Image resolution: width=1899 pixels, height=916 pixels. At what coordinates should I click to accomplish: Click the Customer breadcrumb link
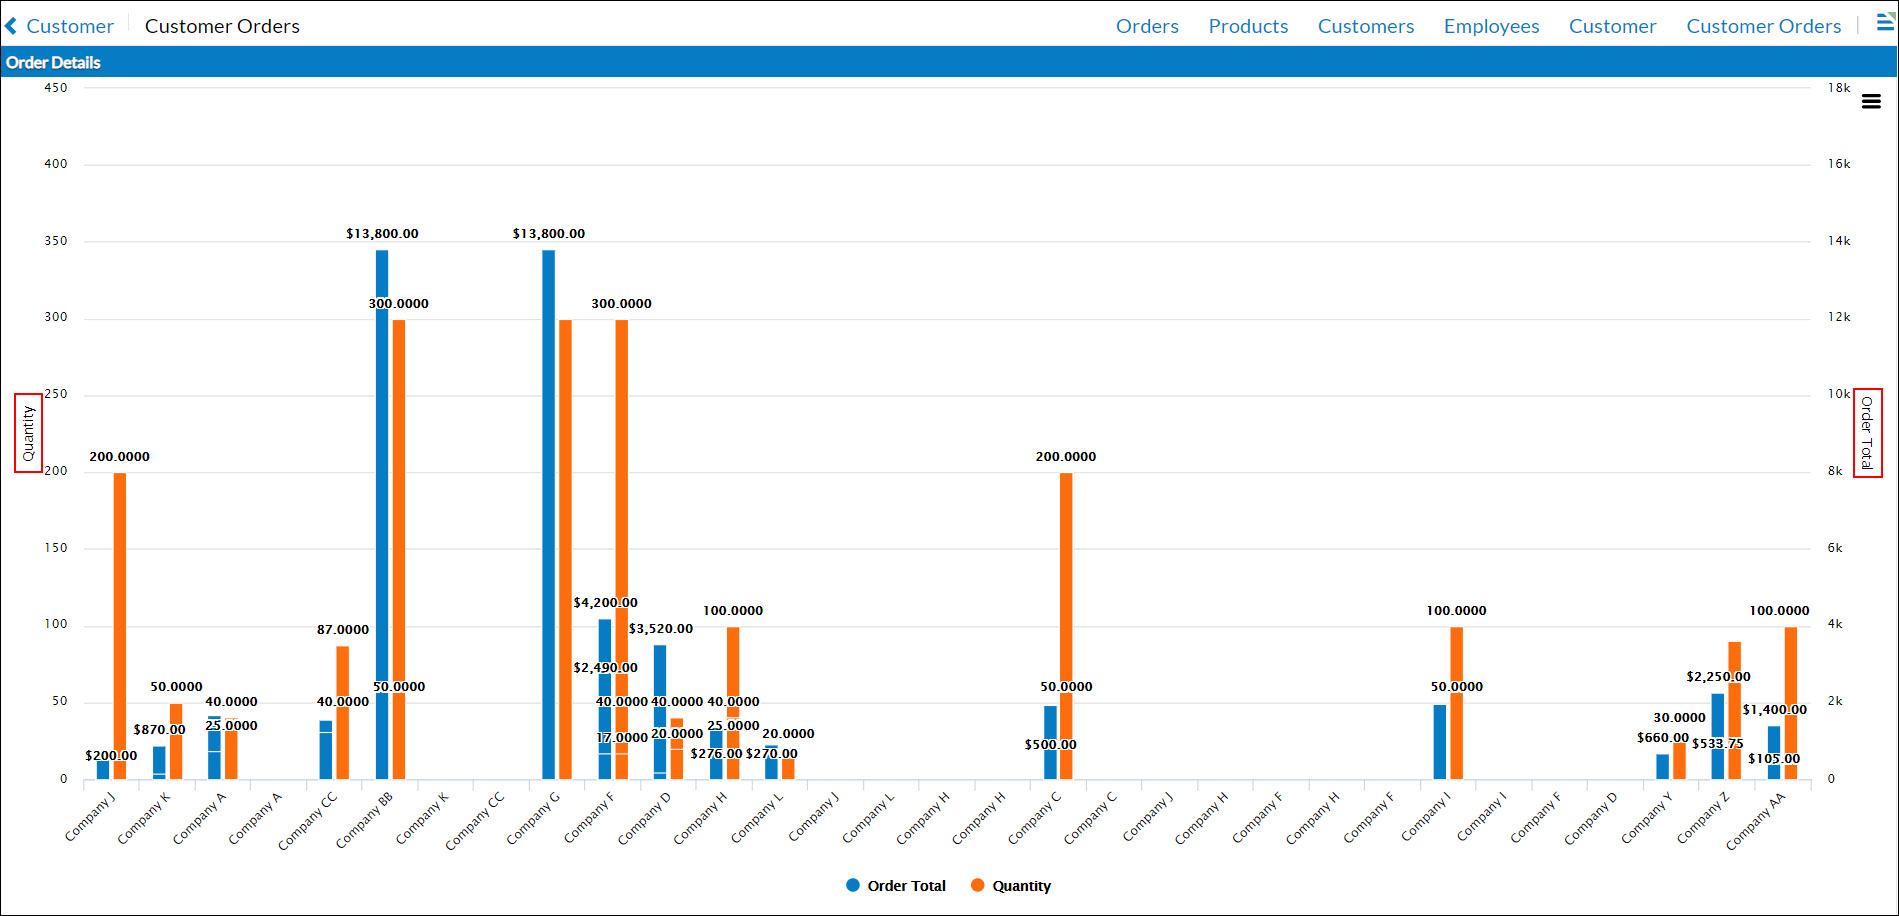[71, 25]
